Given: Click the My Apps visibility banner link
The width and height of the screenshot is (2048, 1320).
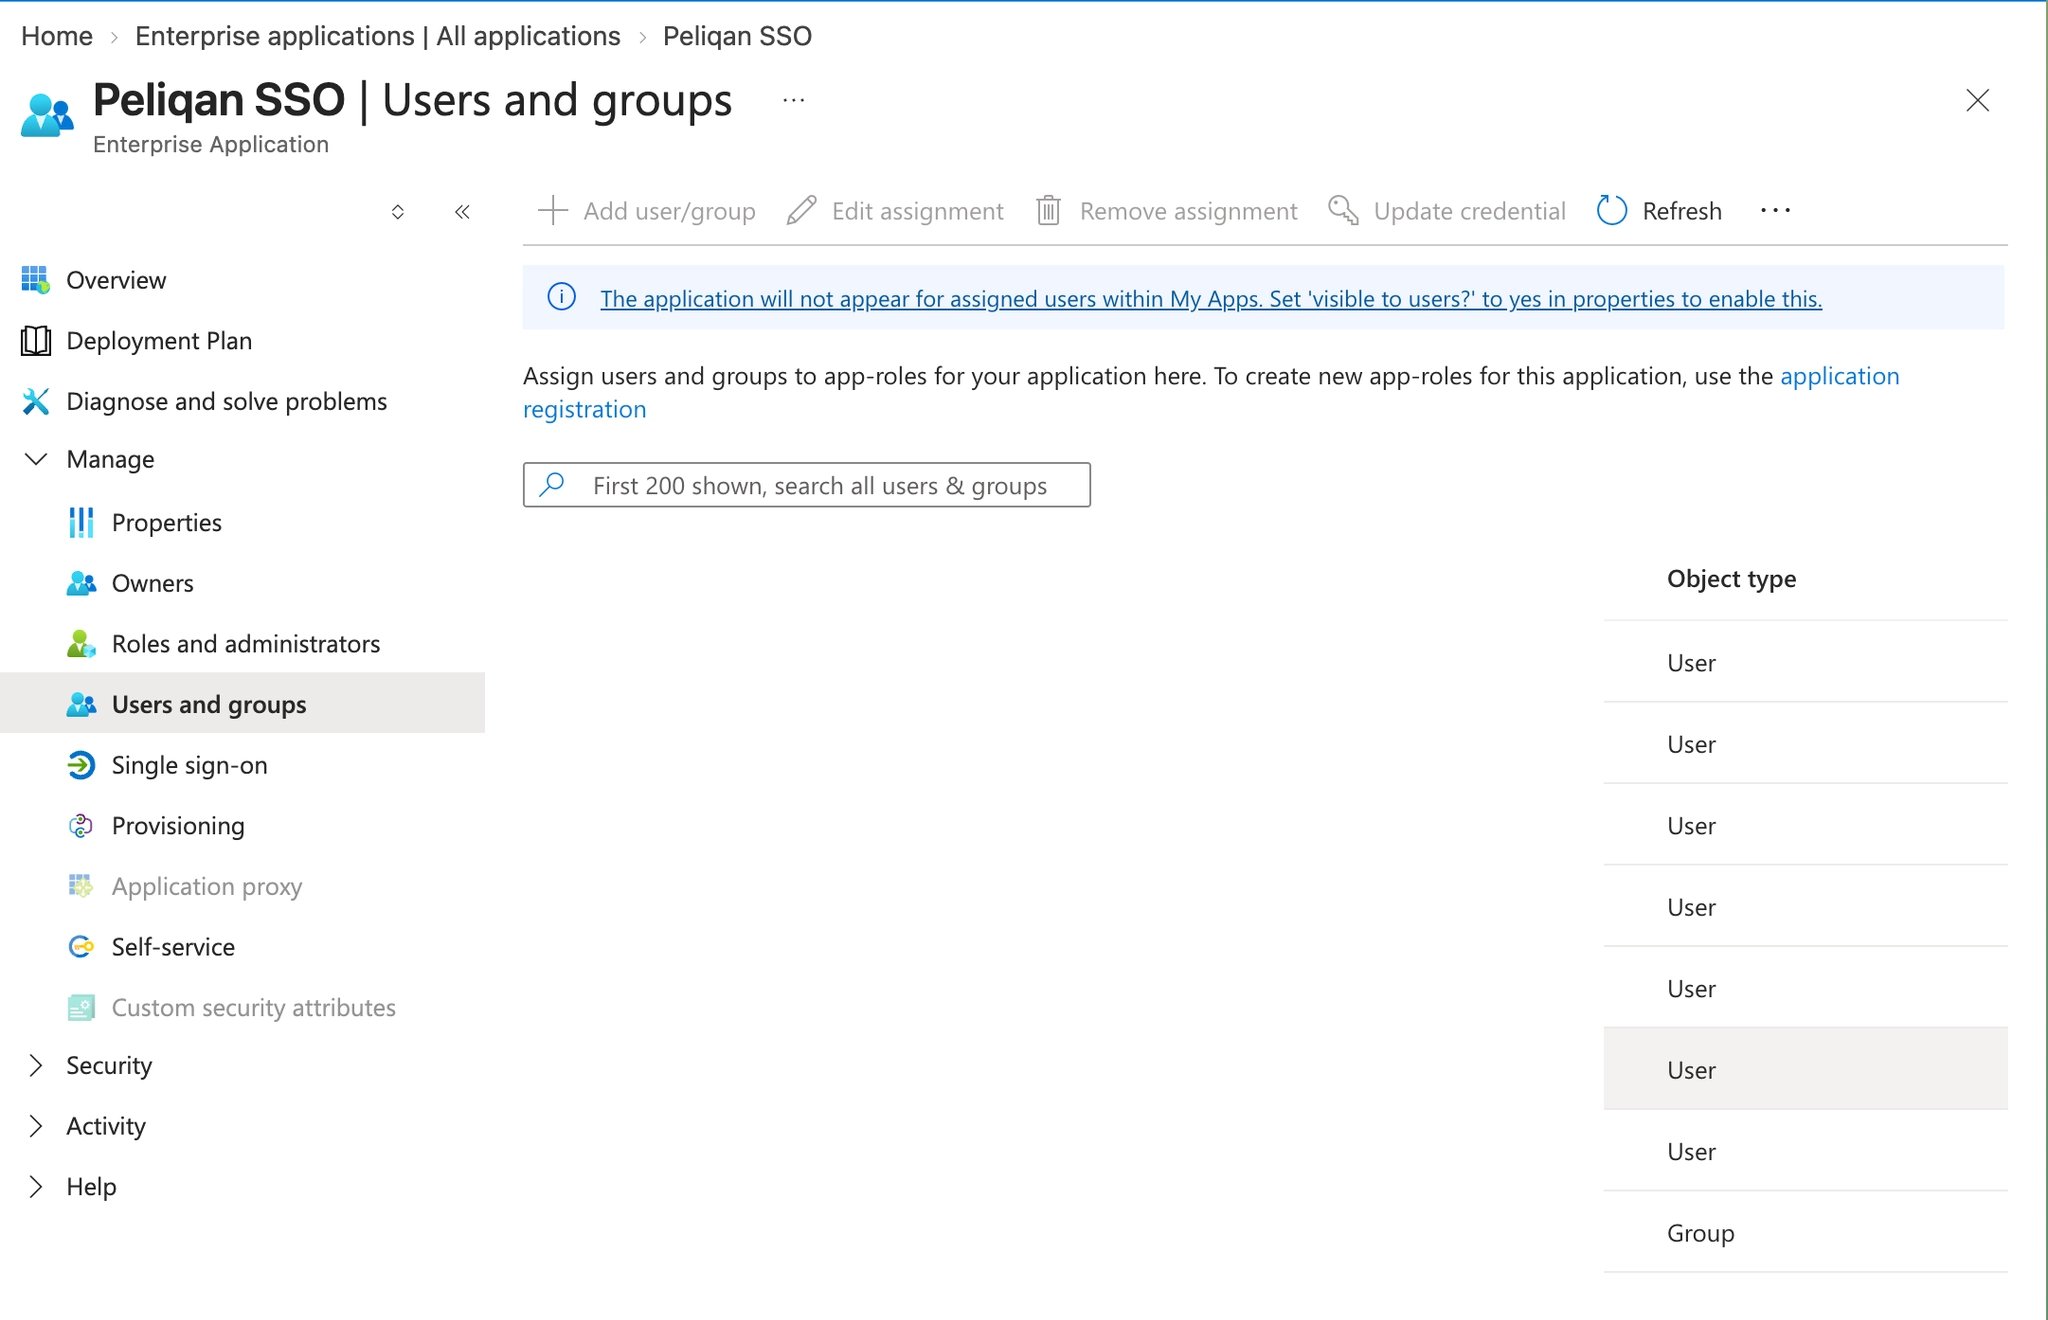Looking at the screenshot, I should tap(1211, 298).
